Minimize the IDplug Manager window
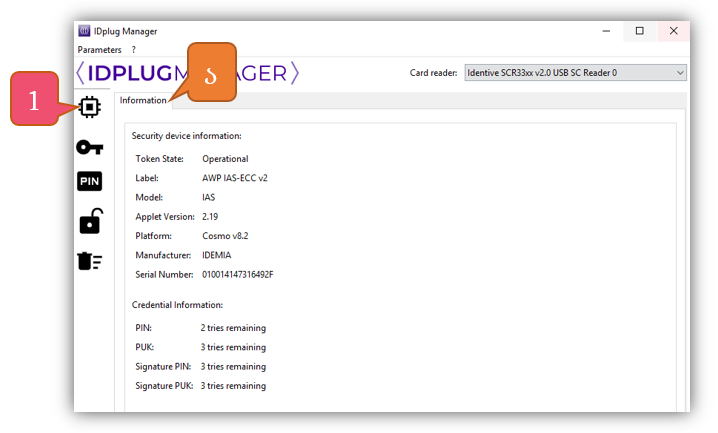 607,31
